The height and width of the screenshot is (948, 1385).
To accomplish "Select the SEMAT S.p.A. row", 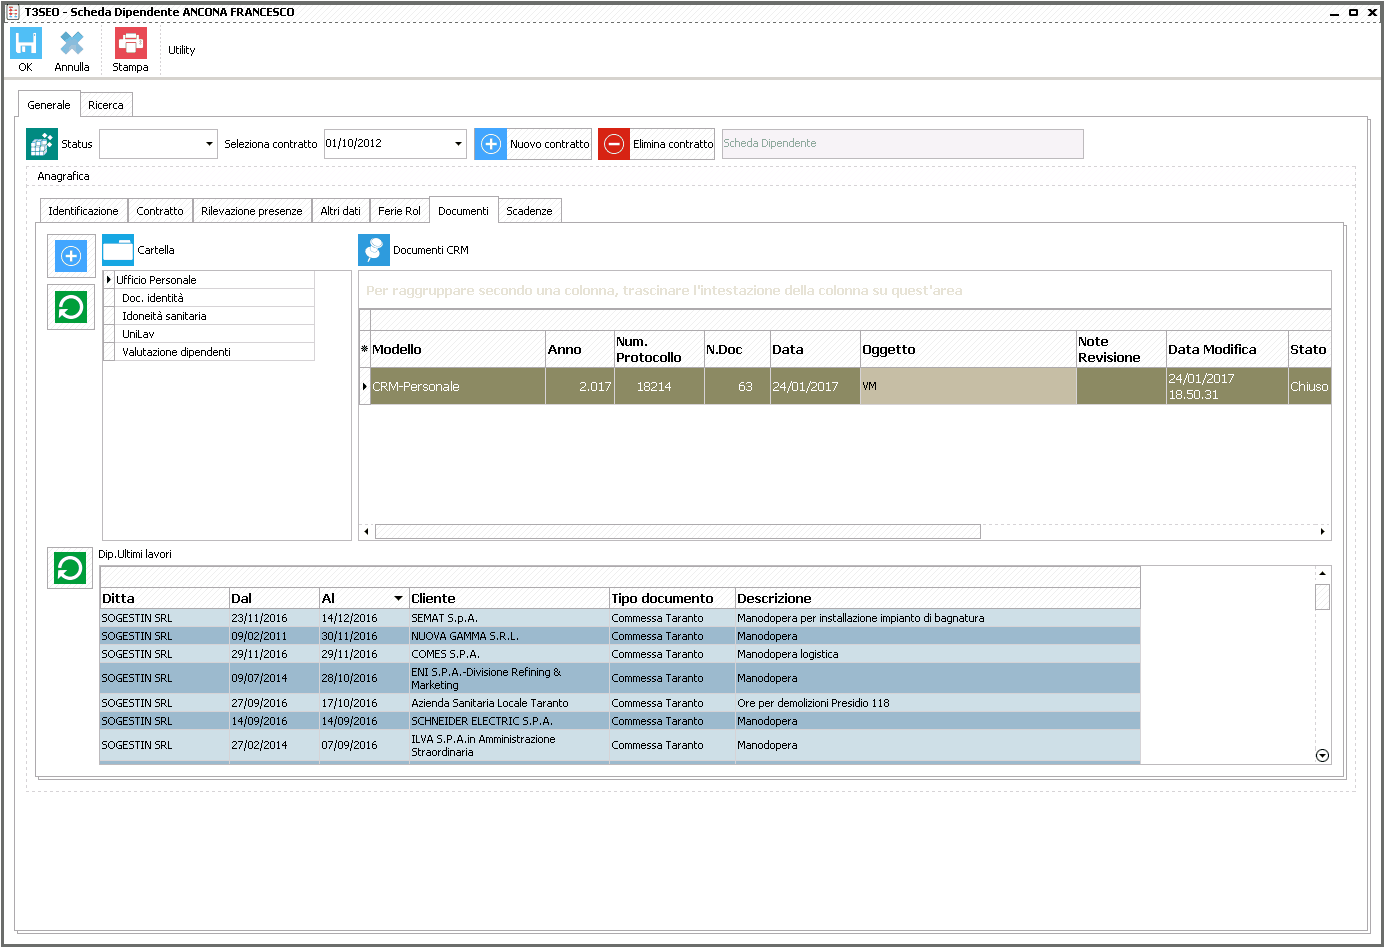I will 620,618.
